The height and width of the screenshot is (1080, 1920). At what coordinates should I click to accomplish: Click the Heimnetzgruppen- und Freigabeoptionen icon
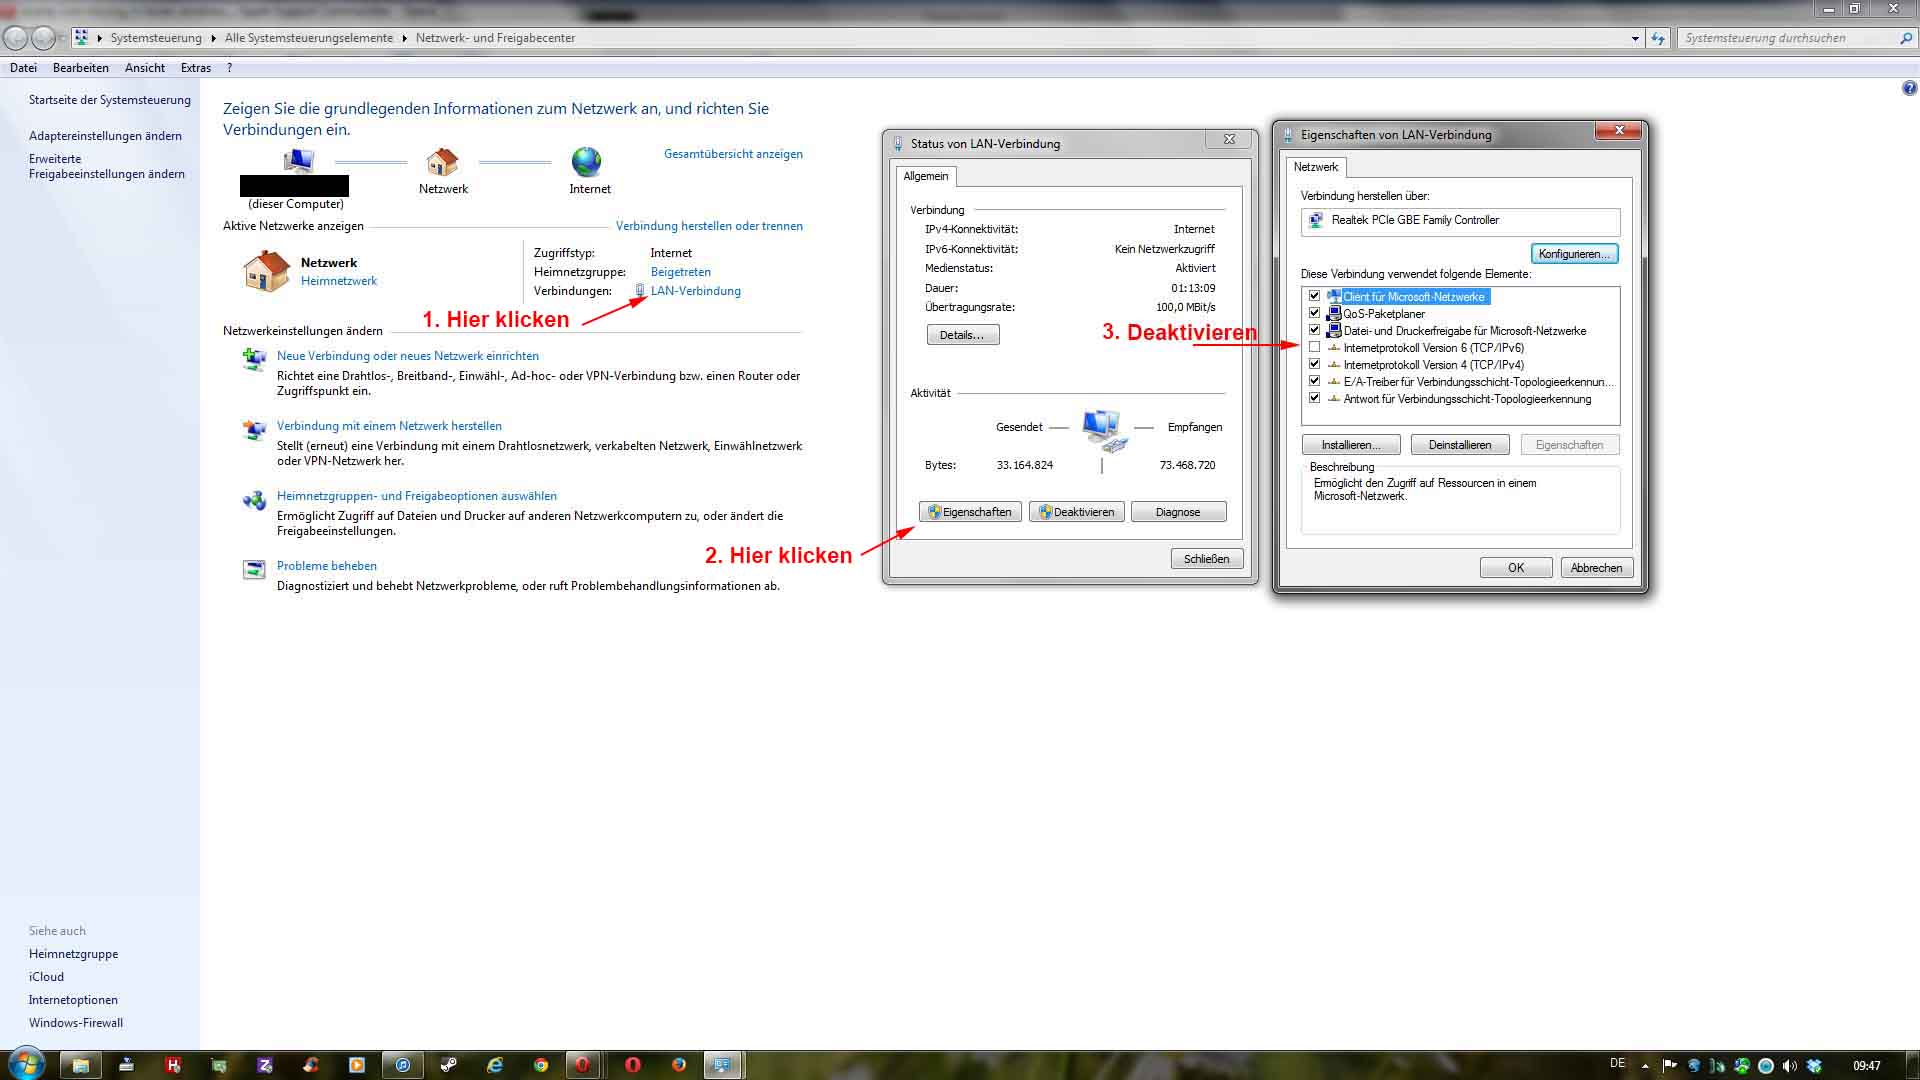click(x=254, y=501)
